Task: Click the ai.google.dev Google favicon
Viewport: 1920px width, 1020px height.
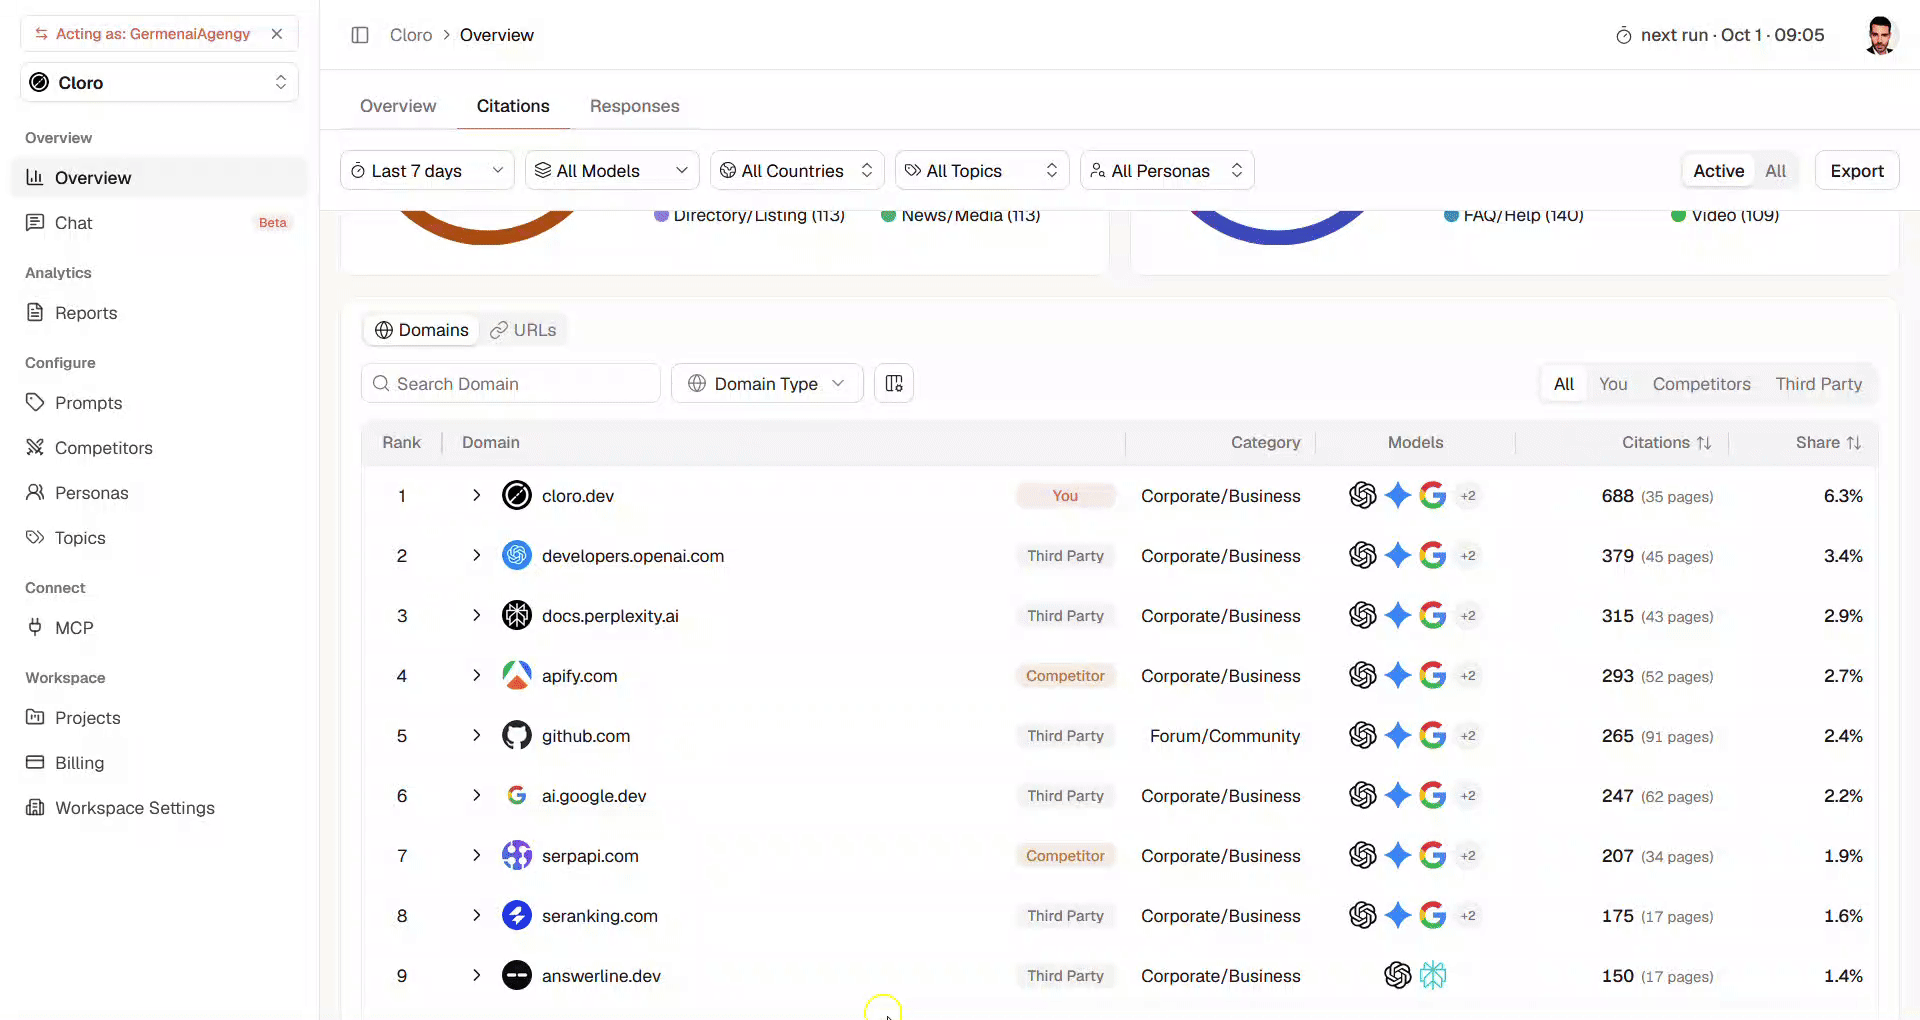Action: (x=517, y=795)
